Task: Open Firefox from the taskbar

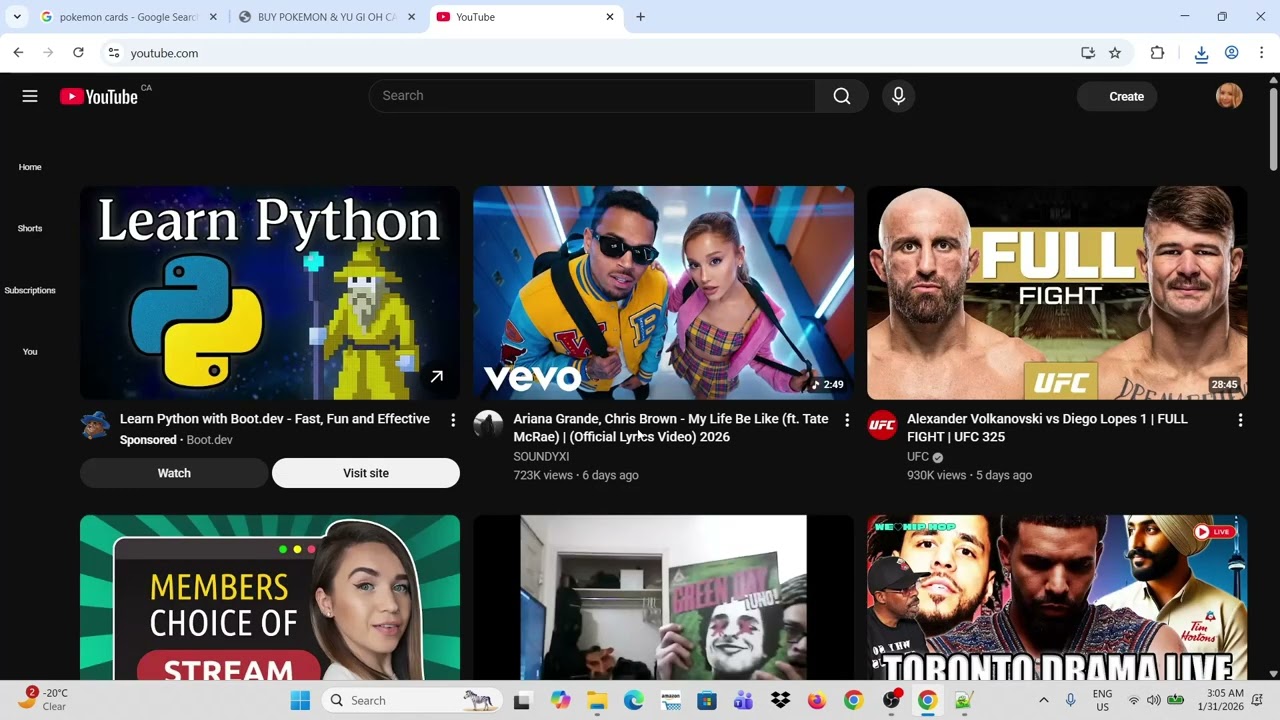Action: [817, 700]
